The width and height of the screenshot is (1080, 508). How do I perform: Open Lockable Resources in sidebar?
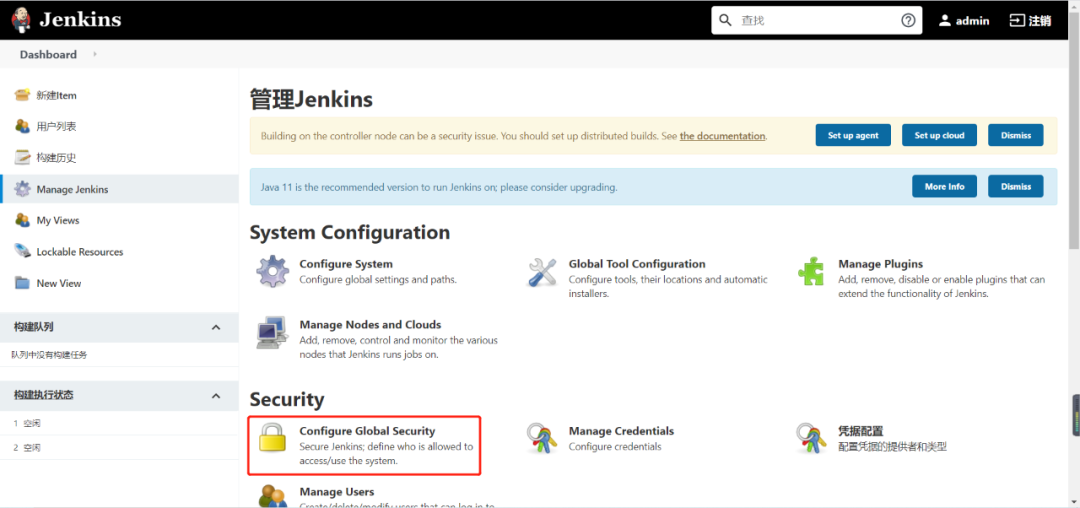[x=80, y=252]
